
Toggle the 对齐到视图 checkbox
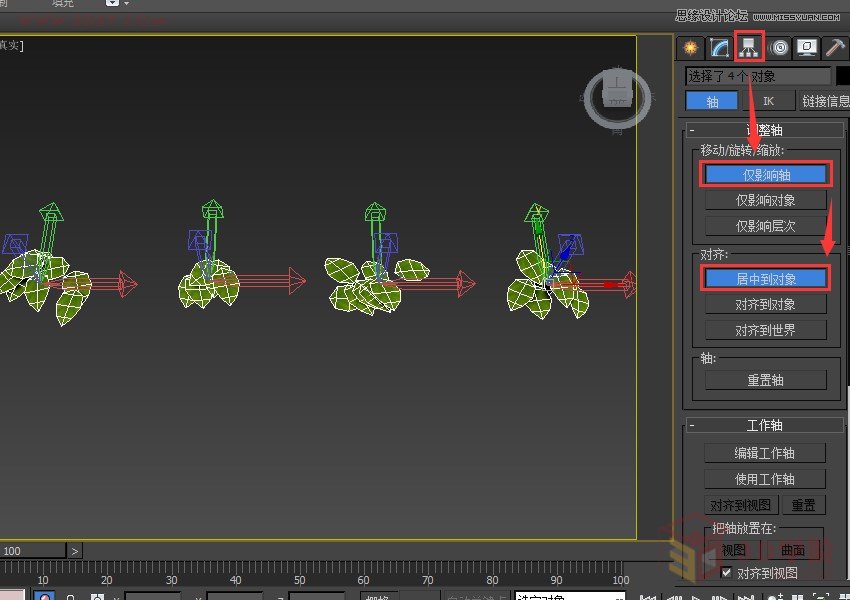[x=727, y=573]
